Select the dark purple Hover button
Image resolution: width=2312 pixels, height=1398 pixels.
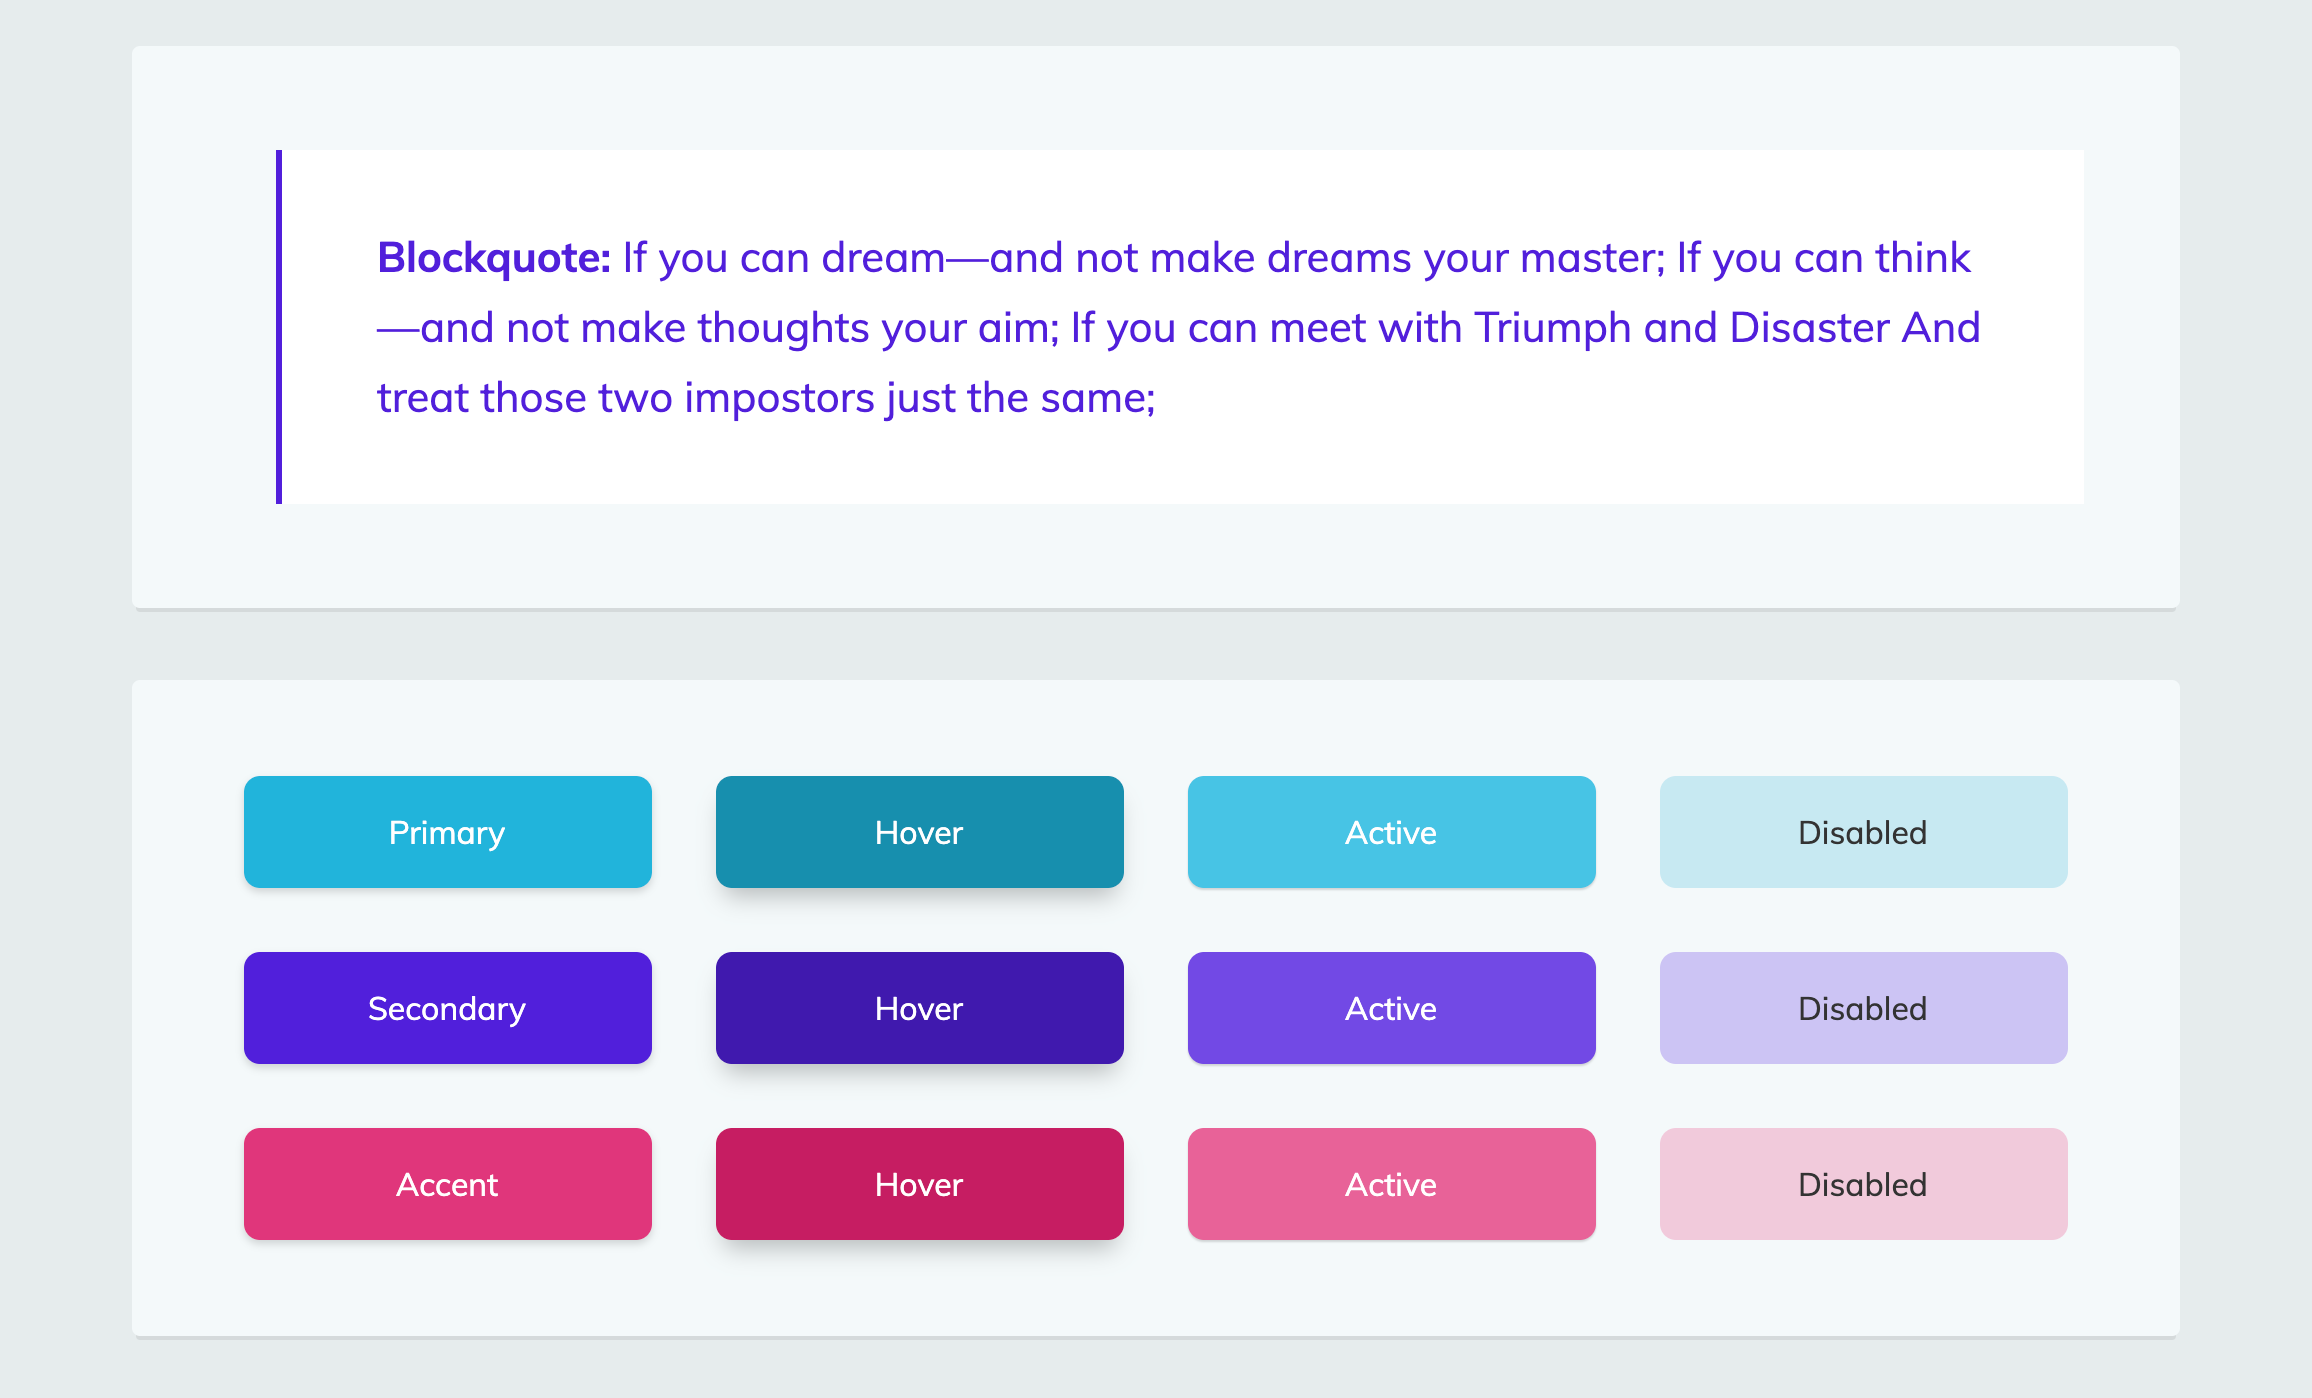[919, 1008]
